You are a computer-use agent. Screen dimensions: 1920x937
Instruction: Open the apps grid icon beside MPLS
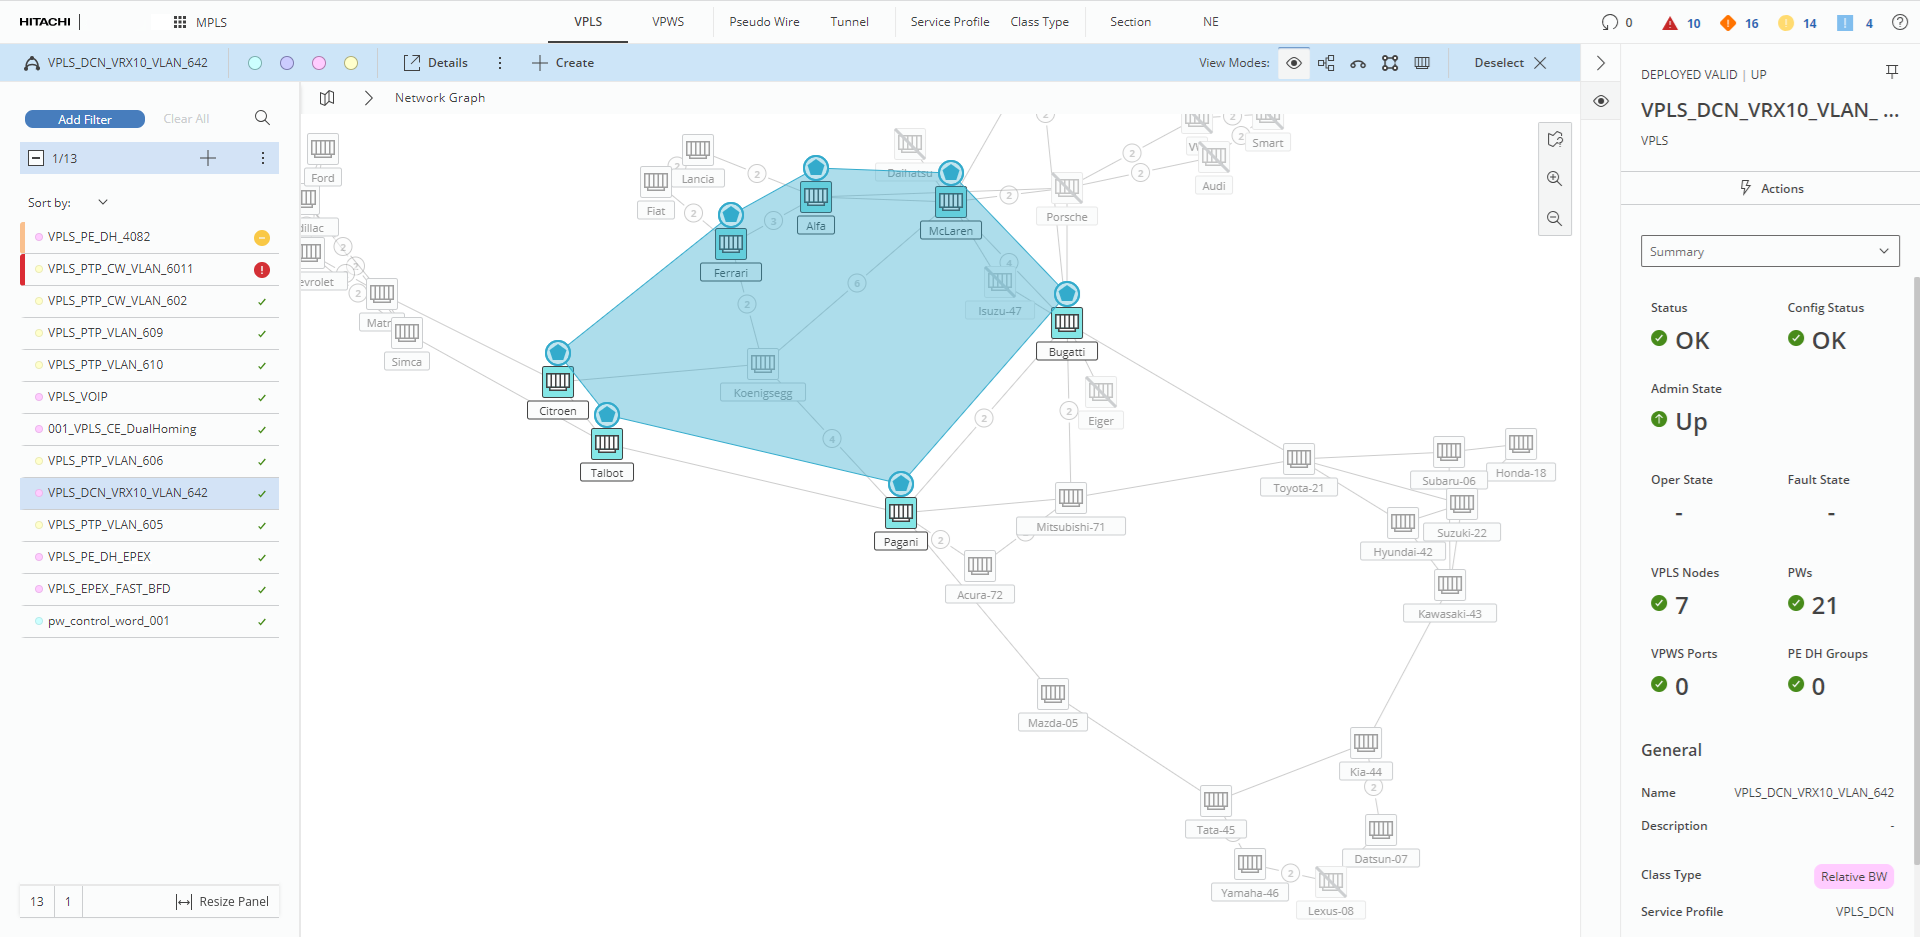coord(180,22)
